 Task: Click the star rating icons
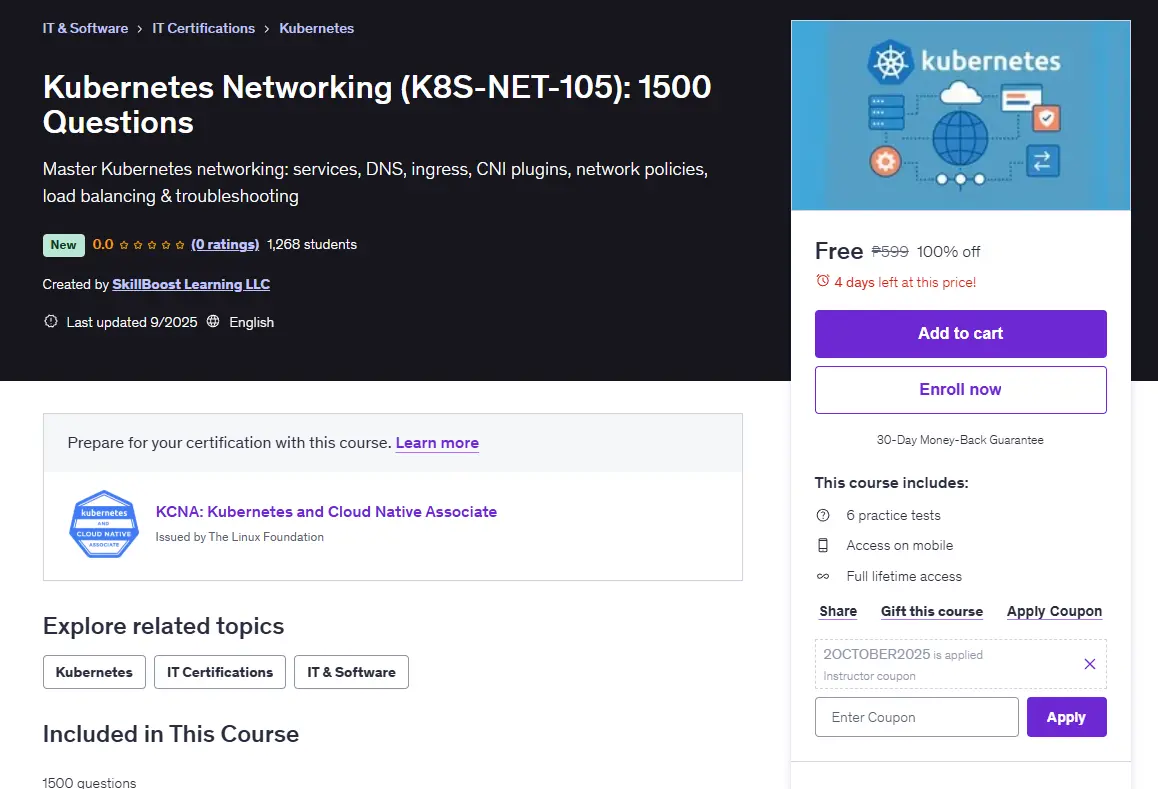click(152, 245)
